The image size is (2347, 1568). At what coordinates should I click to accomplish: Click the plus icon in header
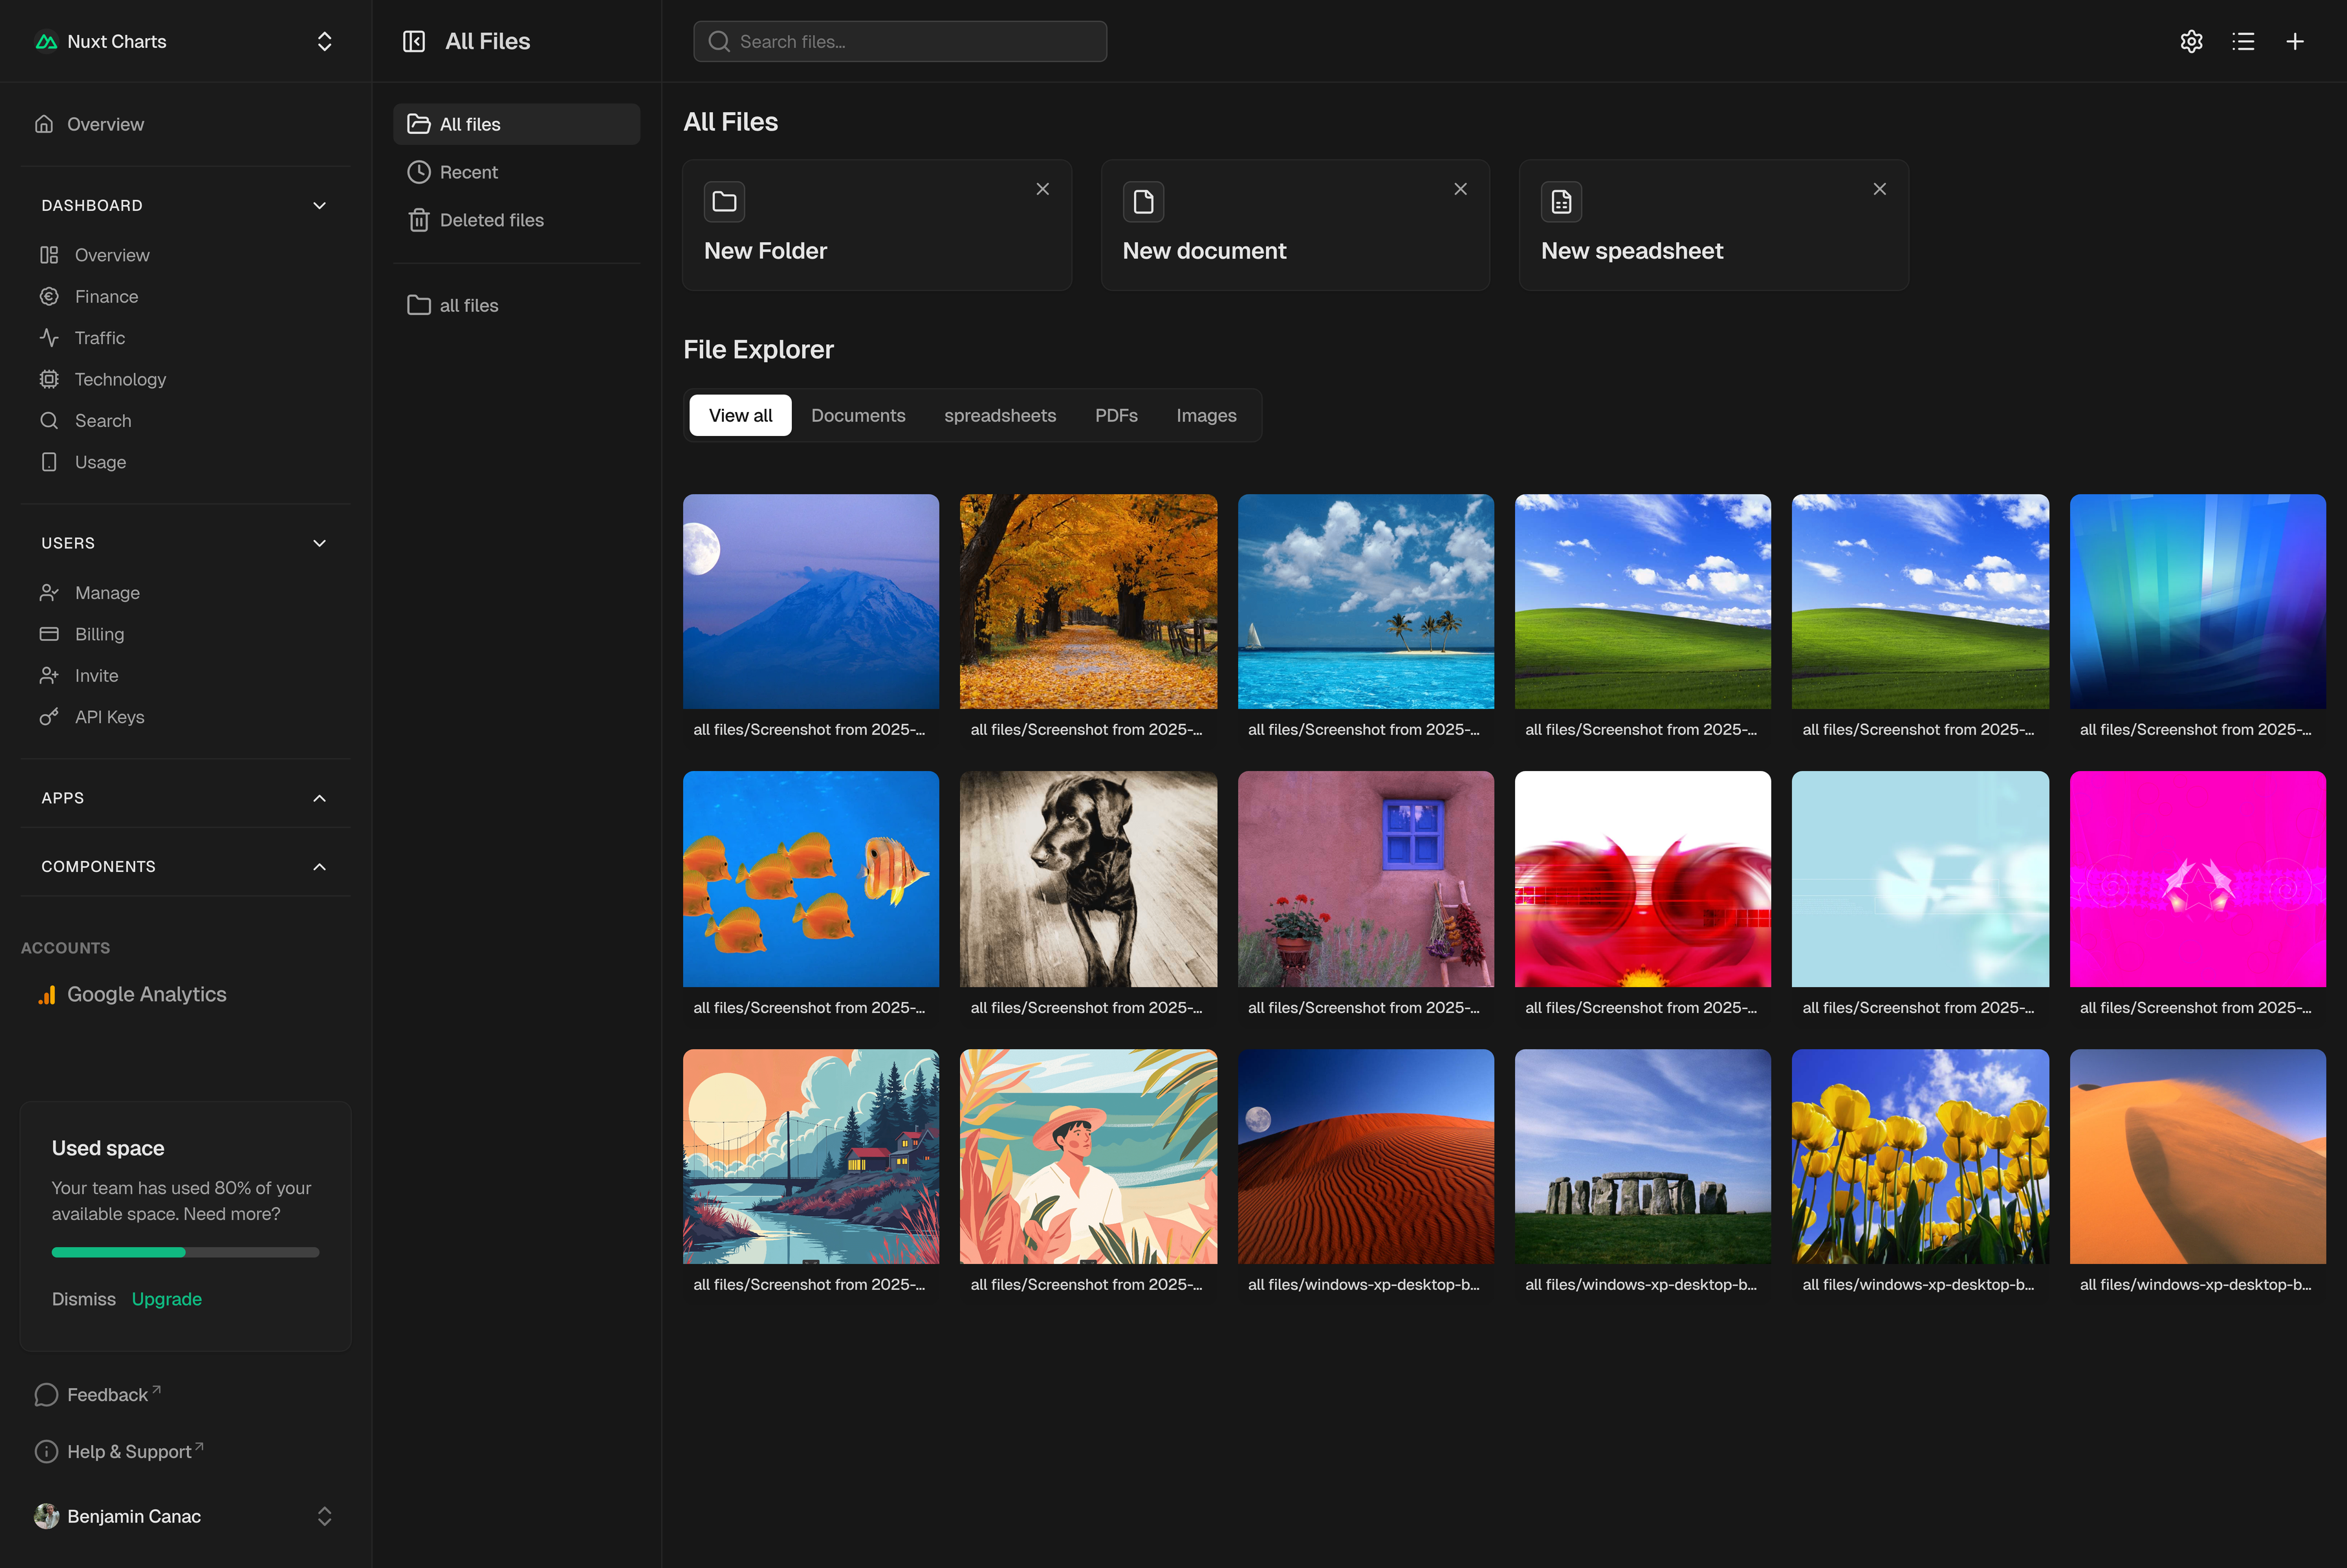click(x=2295, y=41)
